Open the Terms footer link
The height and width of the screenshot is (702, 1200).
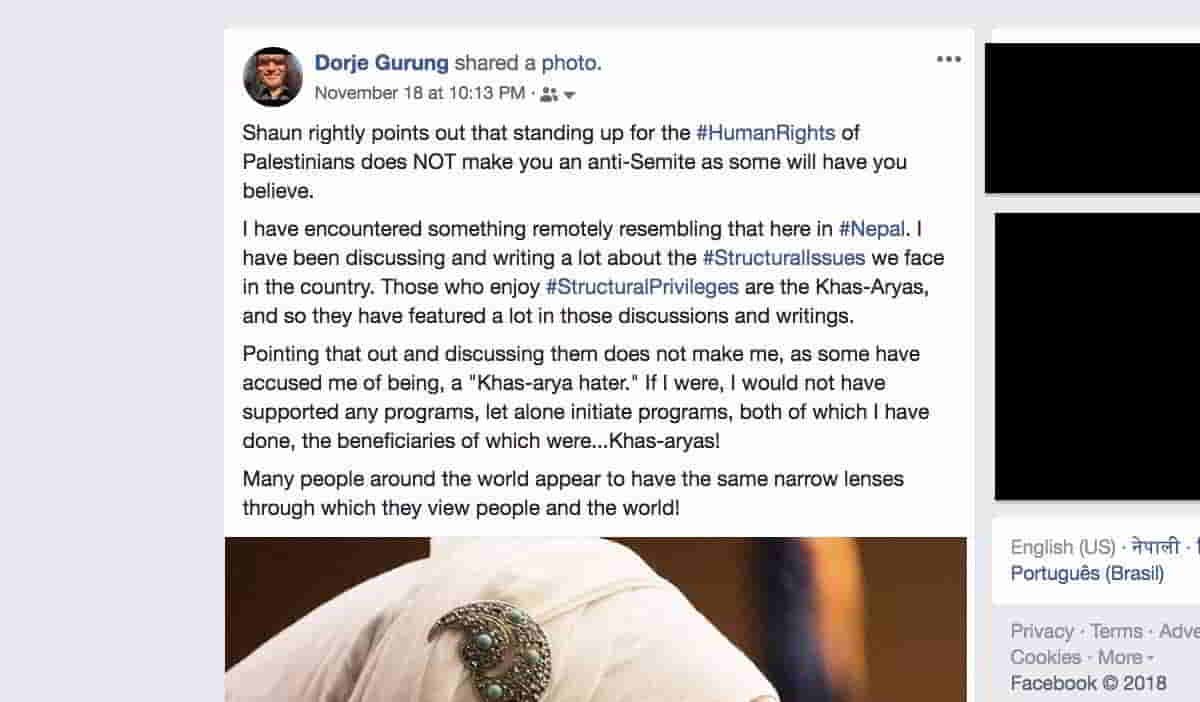(1116, 631)
